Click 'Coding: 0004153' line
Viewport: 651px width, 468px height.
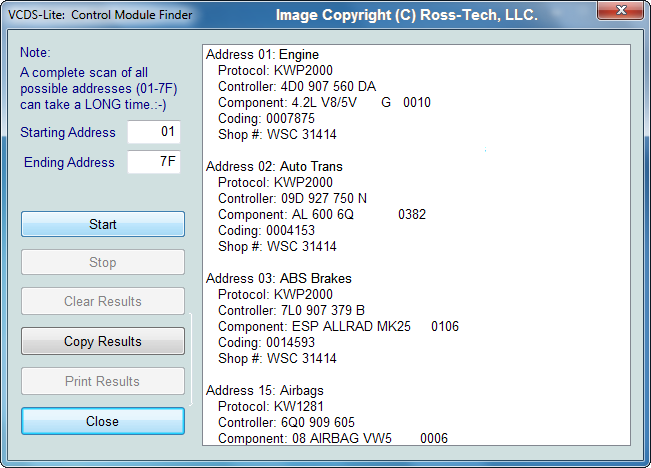click(266, 230)
